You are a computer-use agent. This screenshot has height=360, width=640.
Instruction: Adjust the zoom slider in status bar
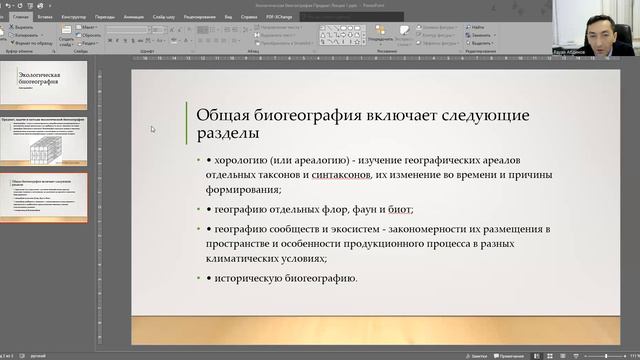[x=606, y=356]
